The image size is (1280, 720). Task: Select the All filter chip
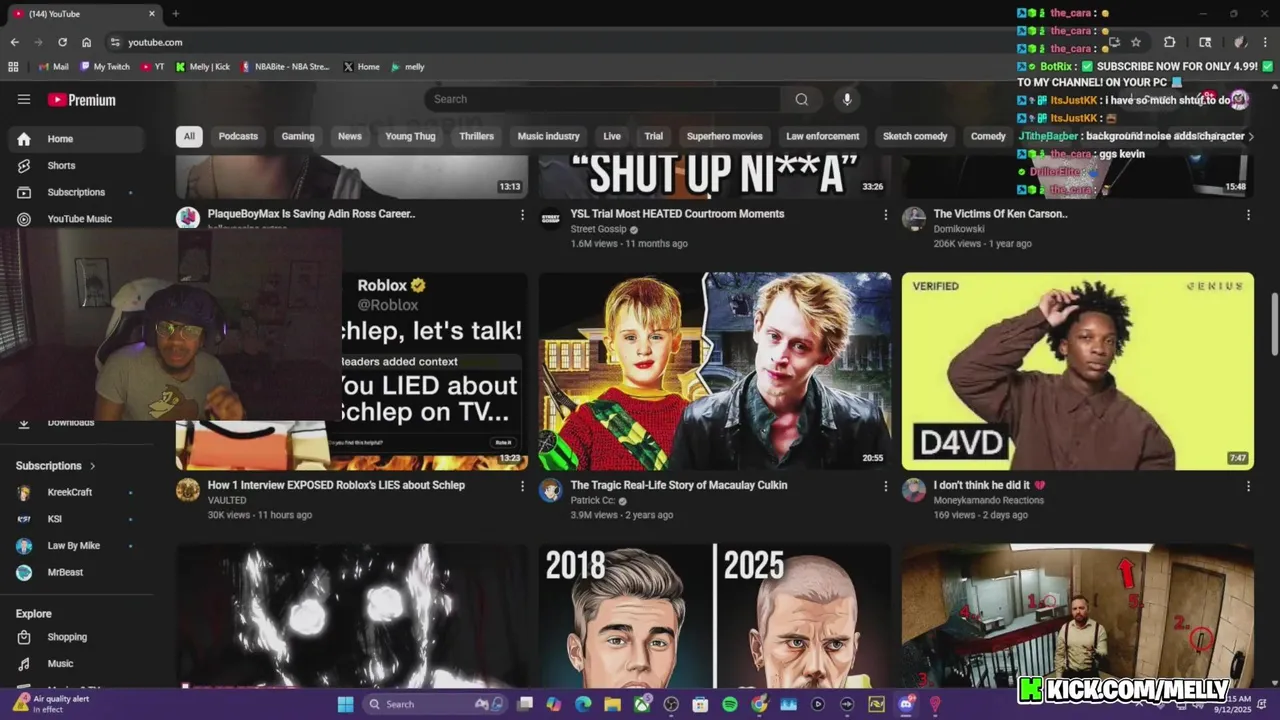point(189,136)
